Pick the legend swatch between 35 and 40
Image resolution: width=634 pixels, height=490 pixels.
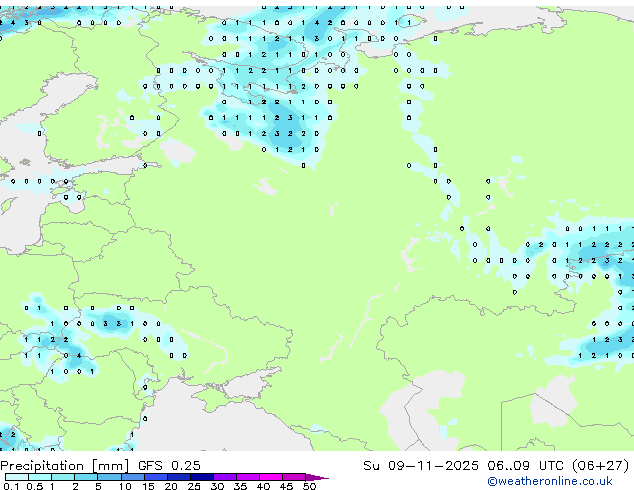(x=248, y=477)
